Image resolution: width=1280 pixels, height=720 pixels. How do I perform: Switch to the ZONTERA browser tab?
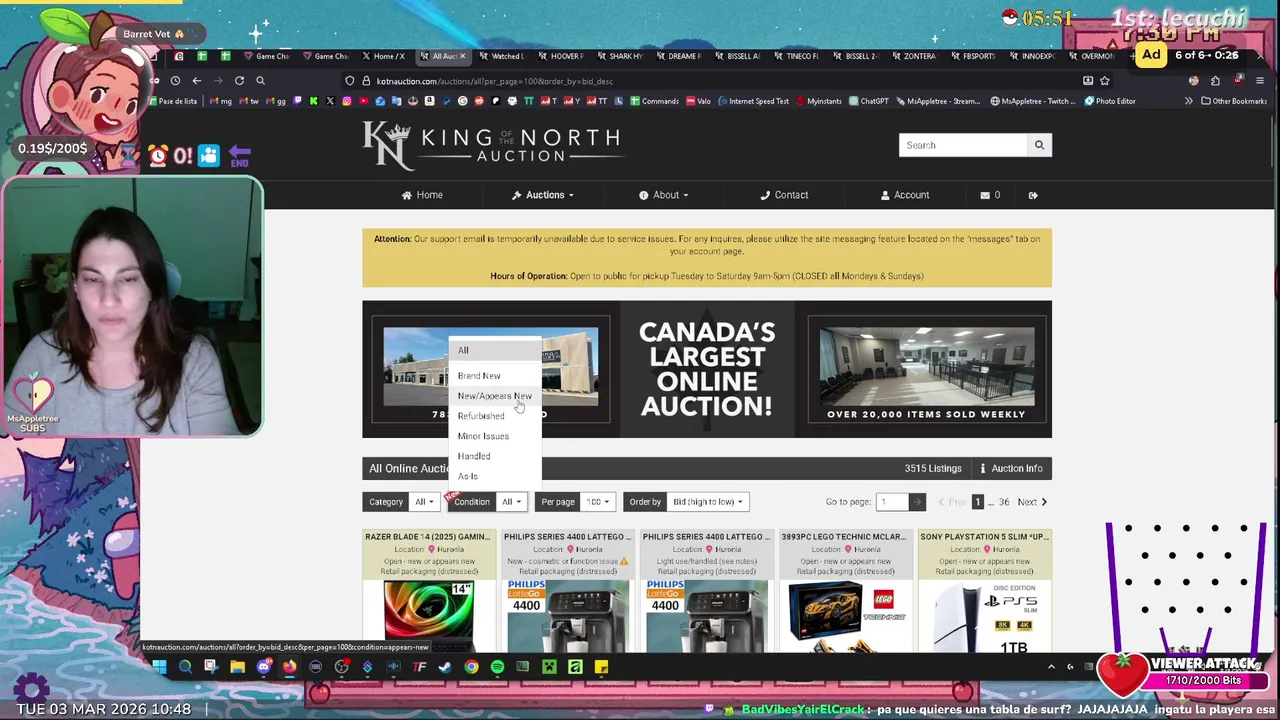pyautogui.click(x=914, y=56)
